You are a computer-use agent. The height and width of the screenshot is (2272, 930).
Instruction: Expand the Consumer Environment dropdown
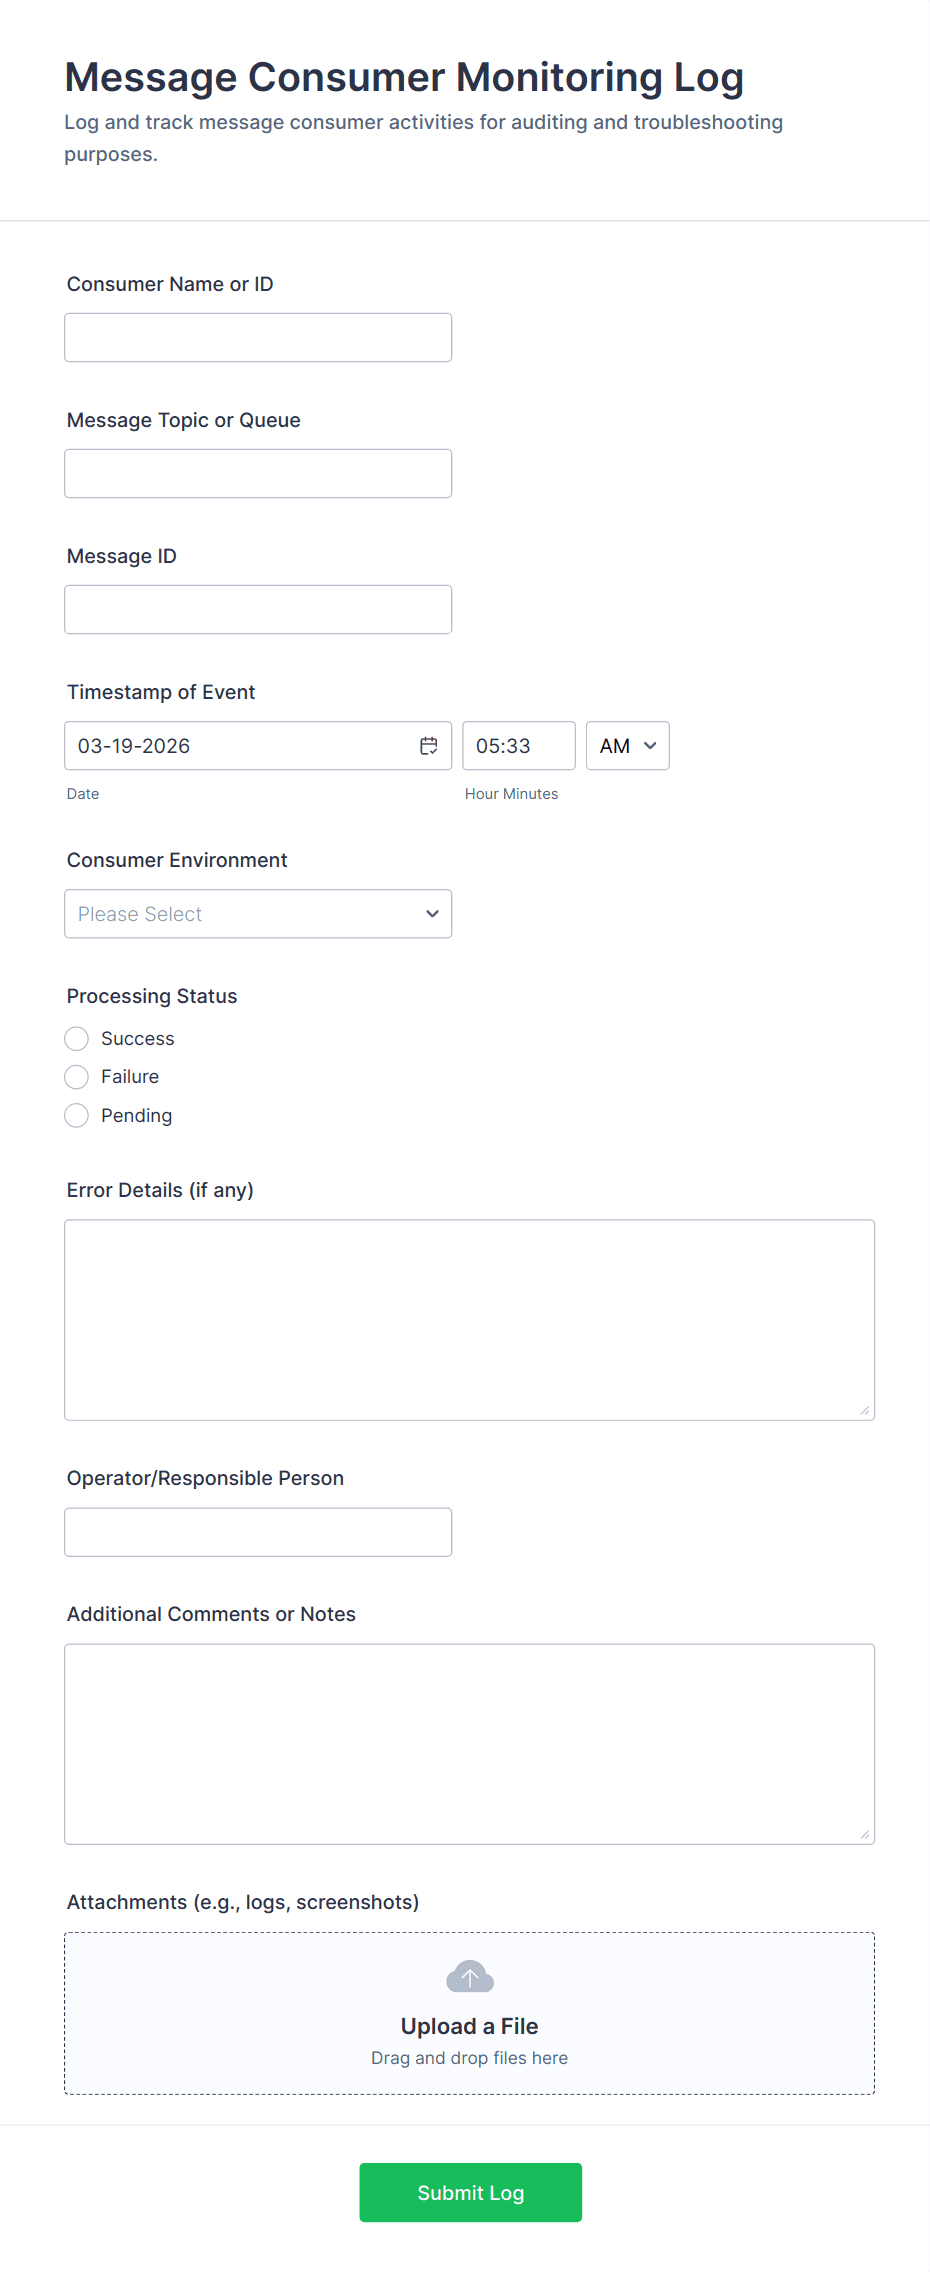point(257,914)
